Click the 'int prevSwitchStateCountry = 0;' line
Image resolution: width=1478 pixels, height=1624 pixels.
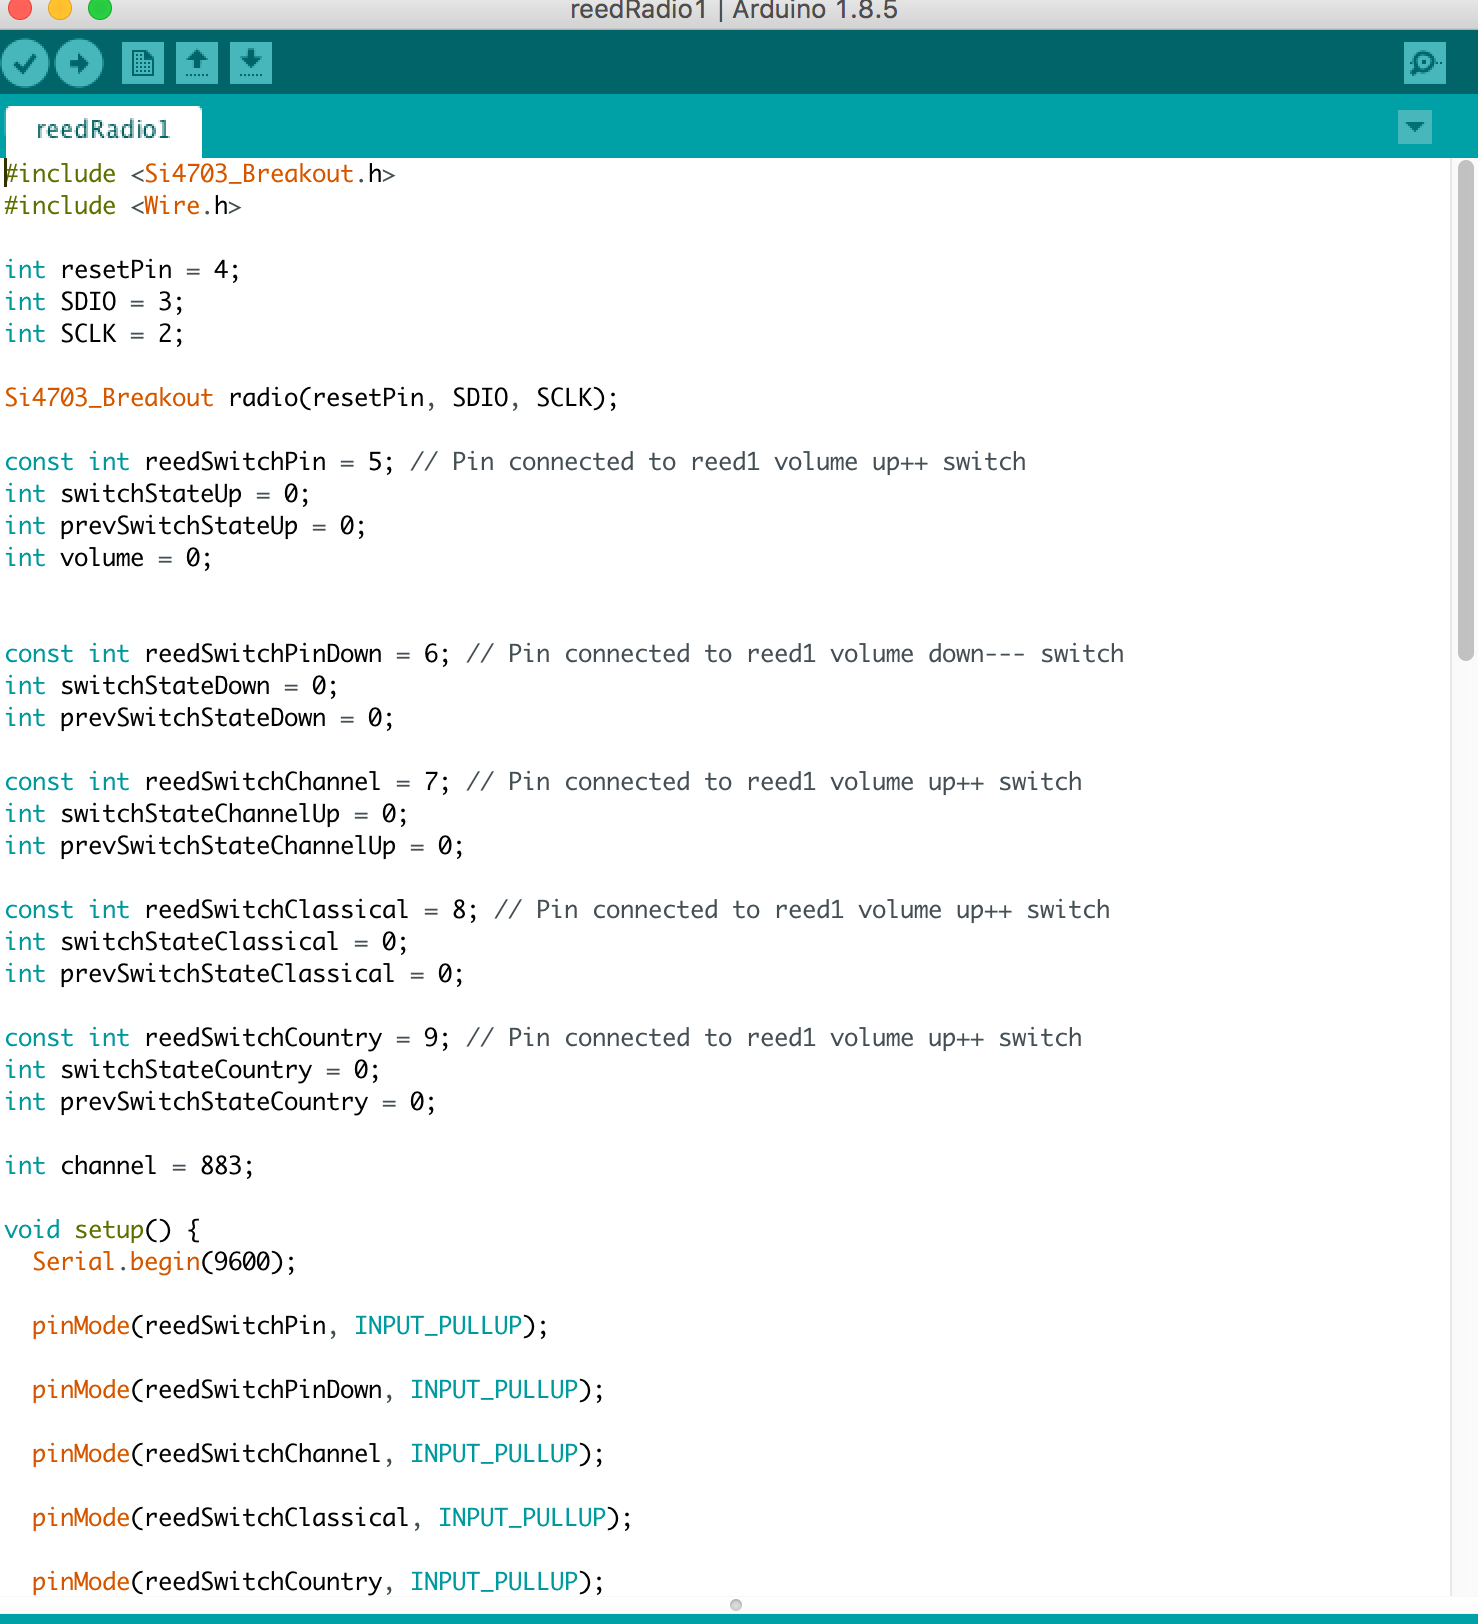click(220, 1102)
